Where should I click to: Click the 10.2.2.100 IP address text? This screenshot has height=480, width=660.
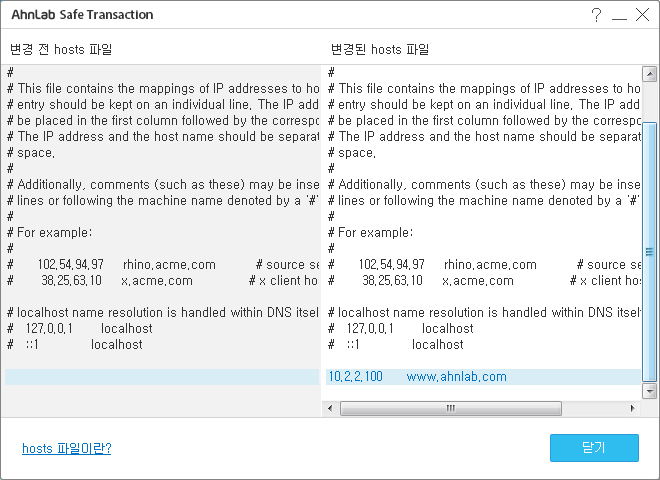355,376
